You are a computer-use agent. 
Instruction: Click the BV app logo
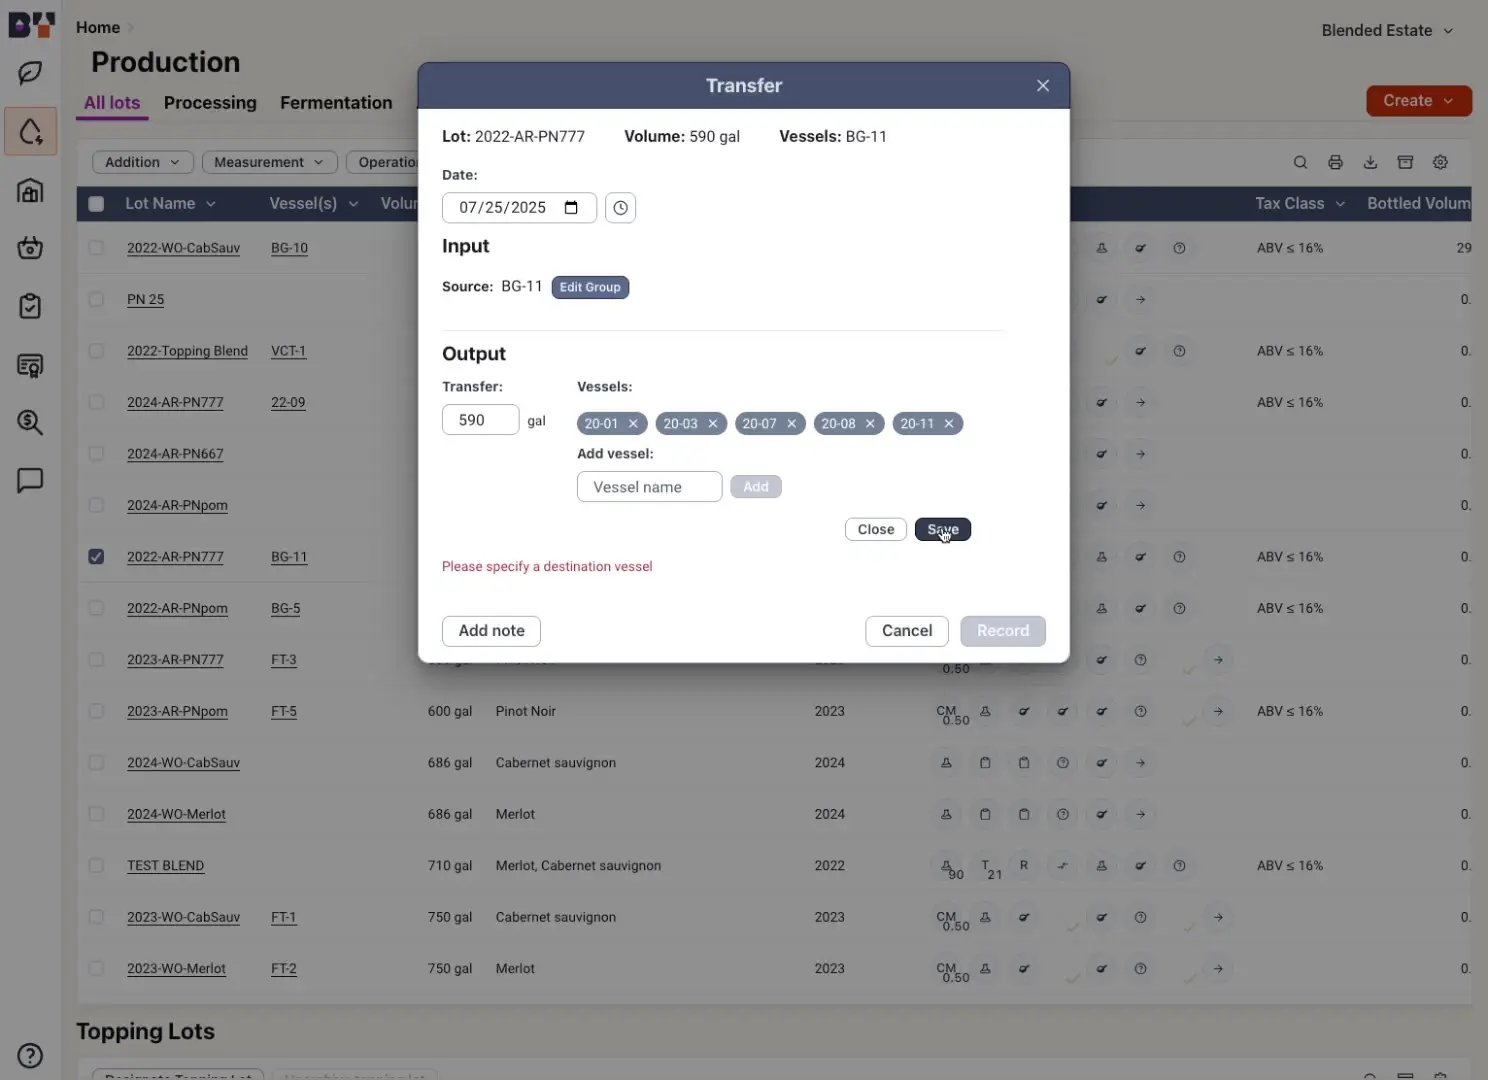31,25
